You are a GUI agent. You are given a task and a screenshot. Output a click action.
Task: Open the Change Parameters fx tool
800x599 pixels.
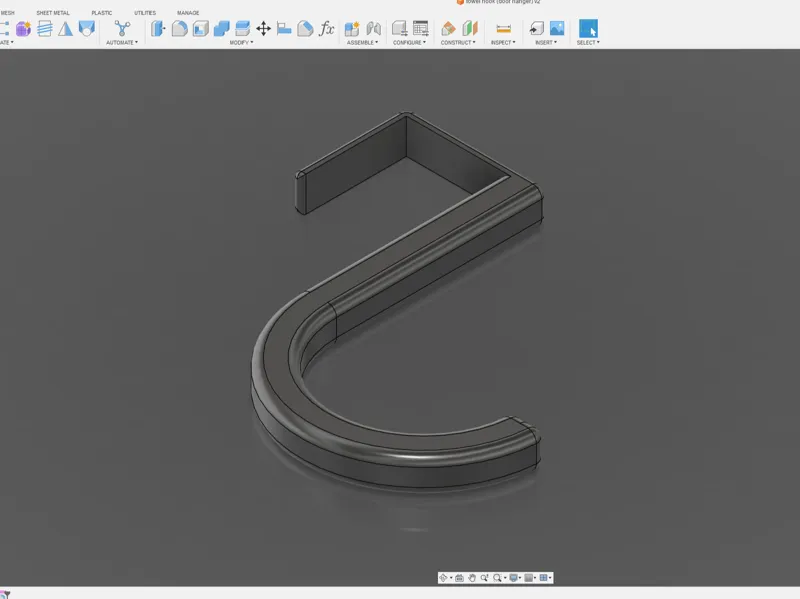click(x=327, y=29)
